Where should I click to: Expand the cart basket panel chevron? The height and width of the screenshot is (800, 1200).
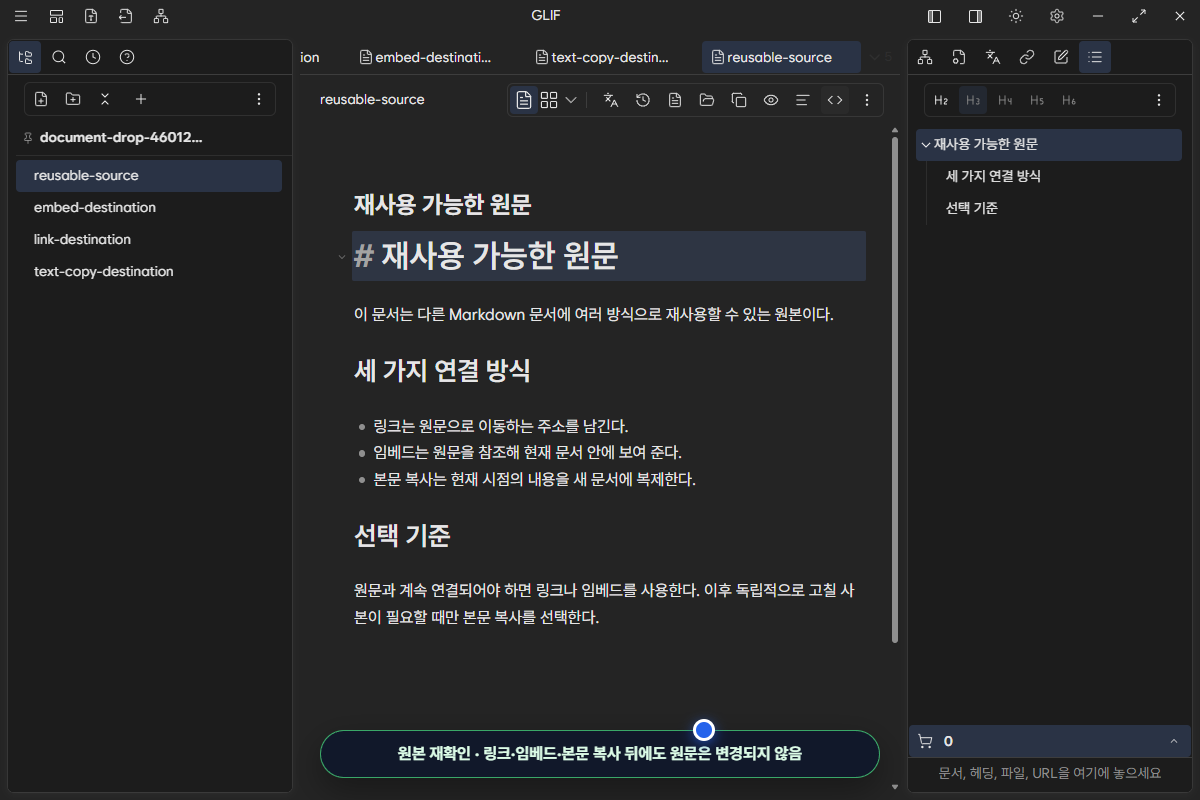click(x=1173, y=741)
